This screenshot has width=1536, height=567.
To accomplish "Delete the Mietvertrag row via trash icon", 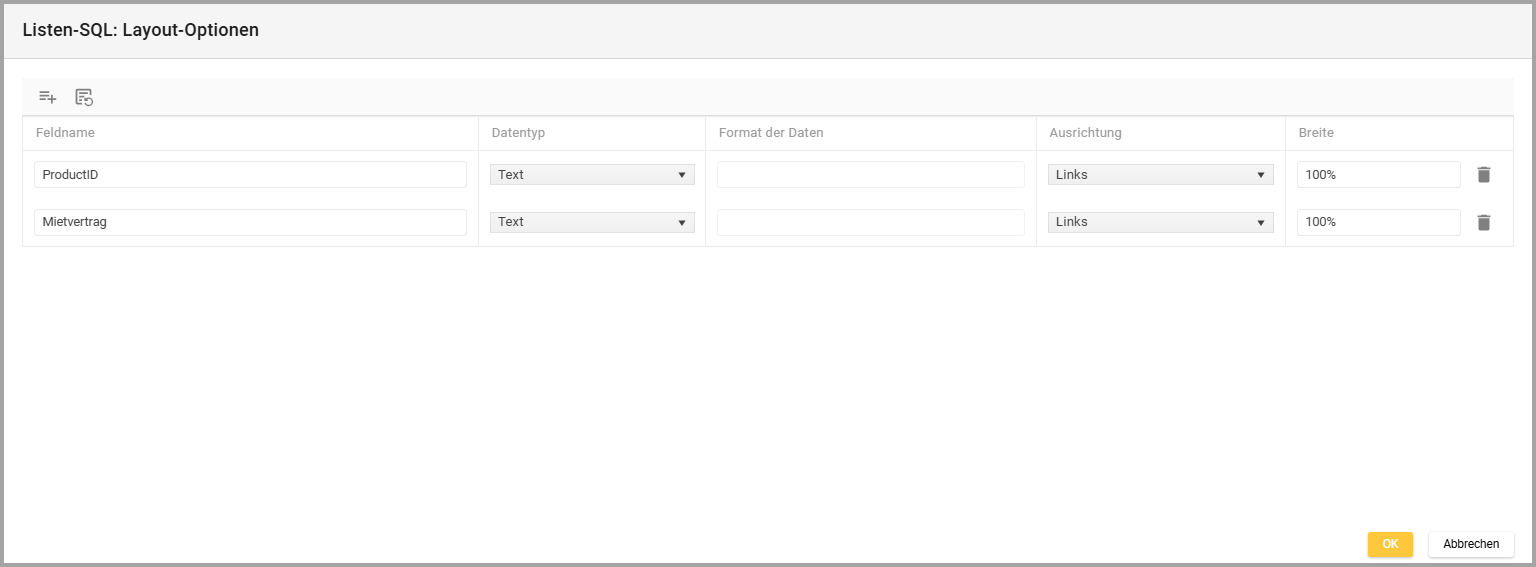I will point(1483,222).
